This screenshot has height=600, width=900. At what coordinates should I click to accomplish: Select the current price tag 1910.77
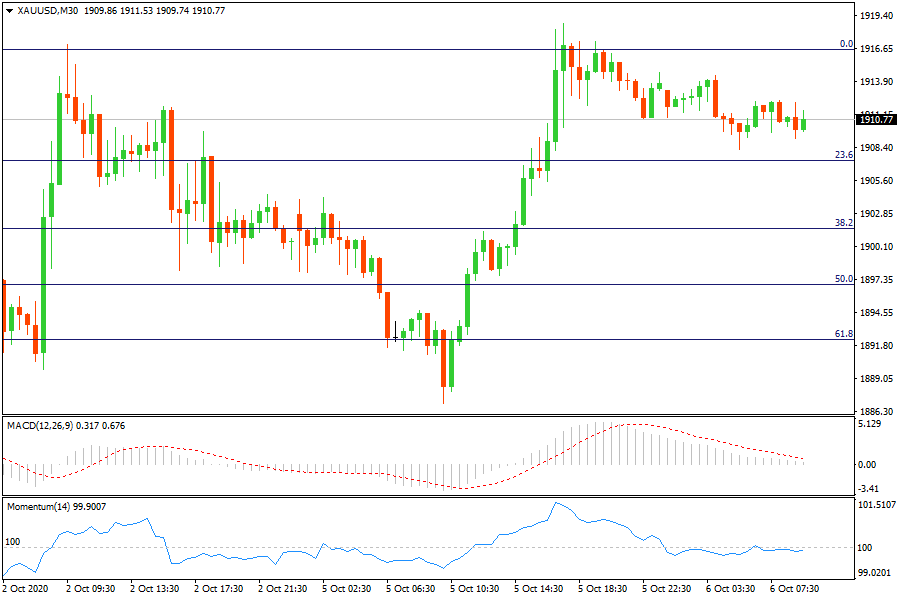[x=875, y=120]
